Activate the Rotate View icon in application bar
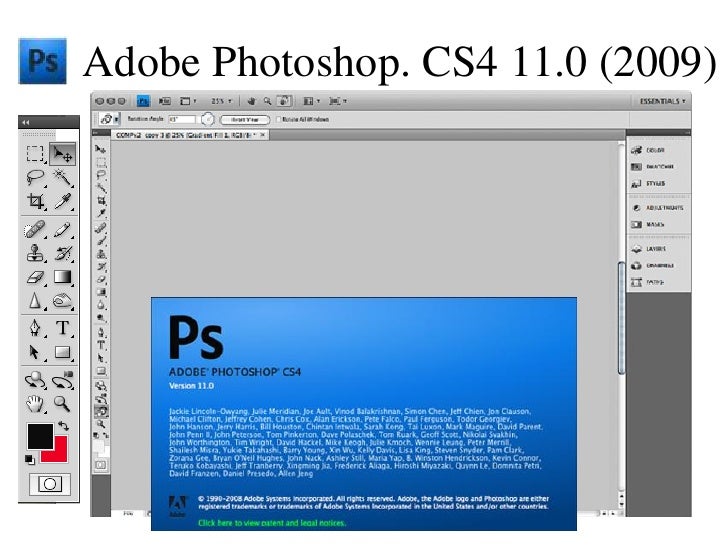The height and width of the screenshot is (546, 728). [x=284, y=101]
